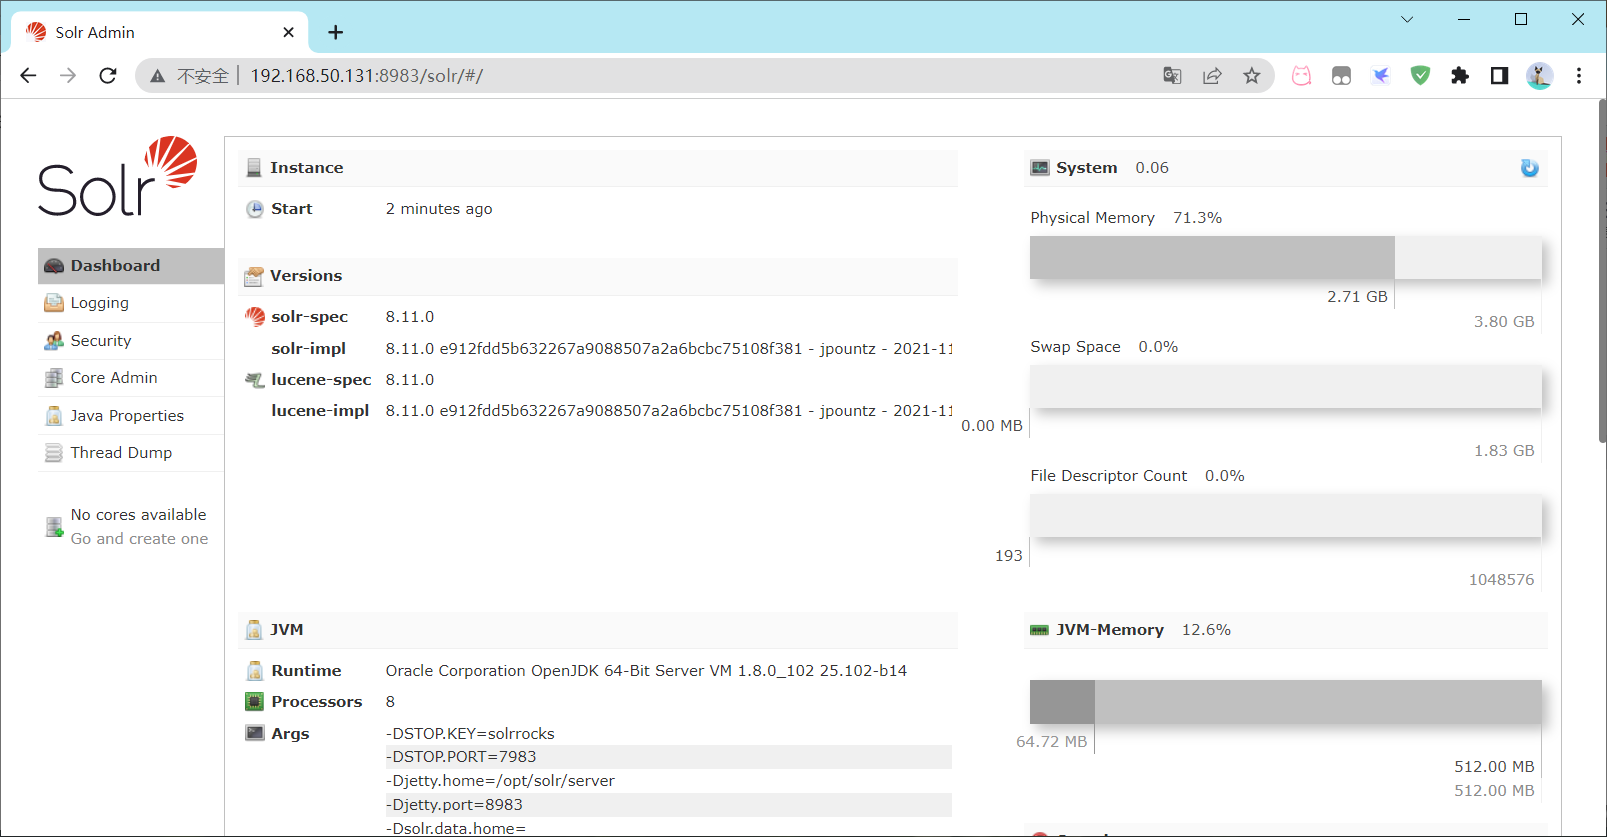This screenshot has height=837, width=1607.
Task: Bookmark this page with the star
Action: point(1252,76)
